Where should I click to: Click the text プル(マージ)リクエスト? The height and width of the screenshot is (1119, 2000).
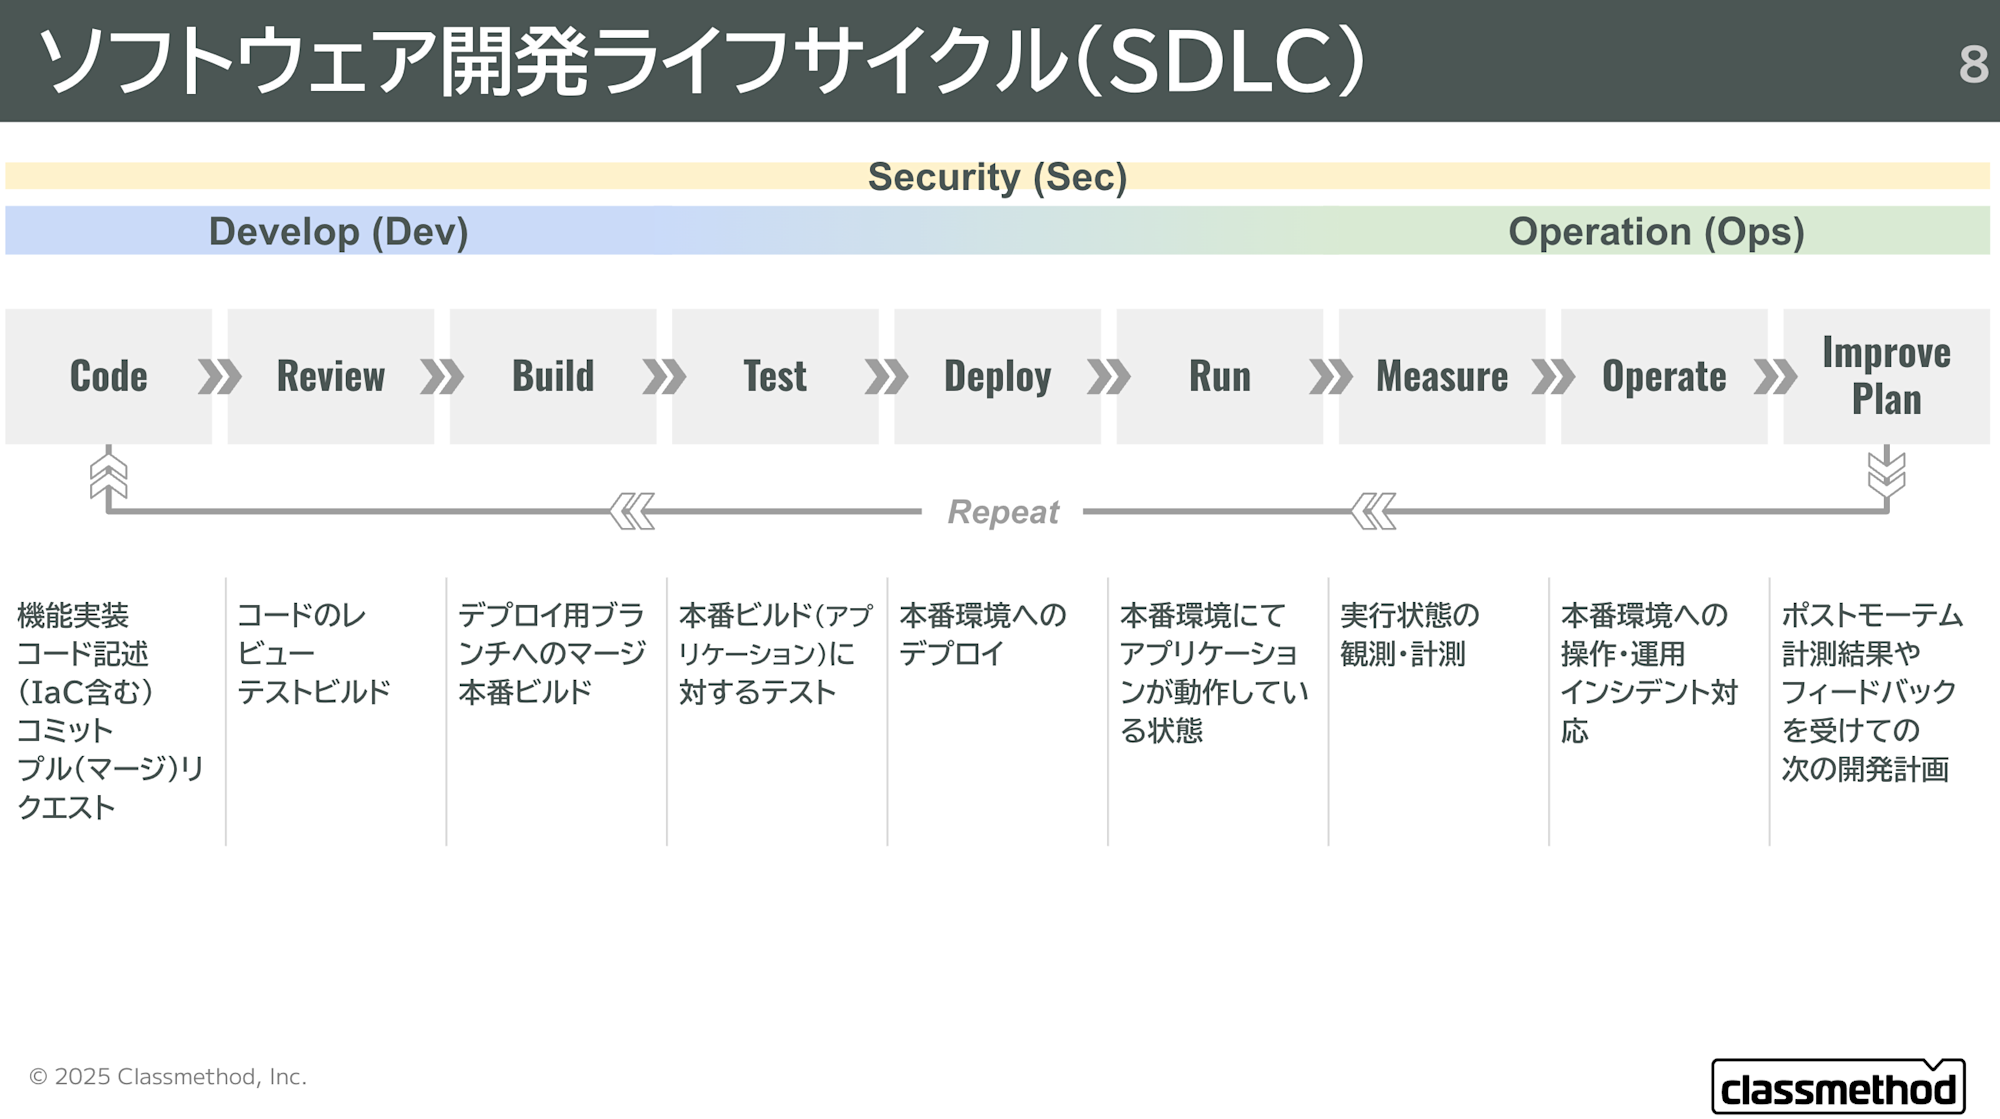(x=110, y=788)
